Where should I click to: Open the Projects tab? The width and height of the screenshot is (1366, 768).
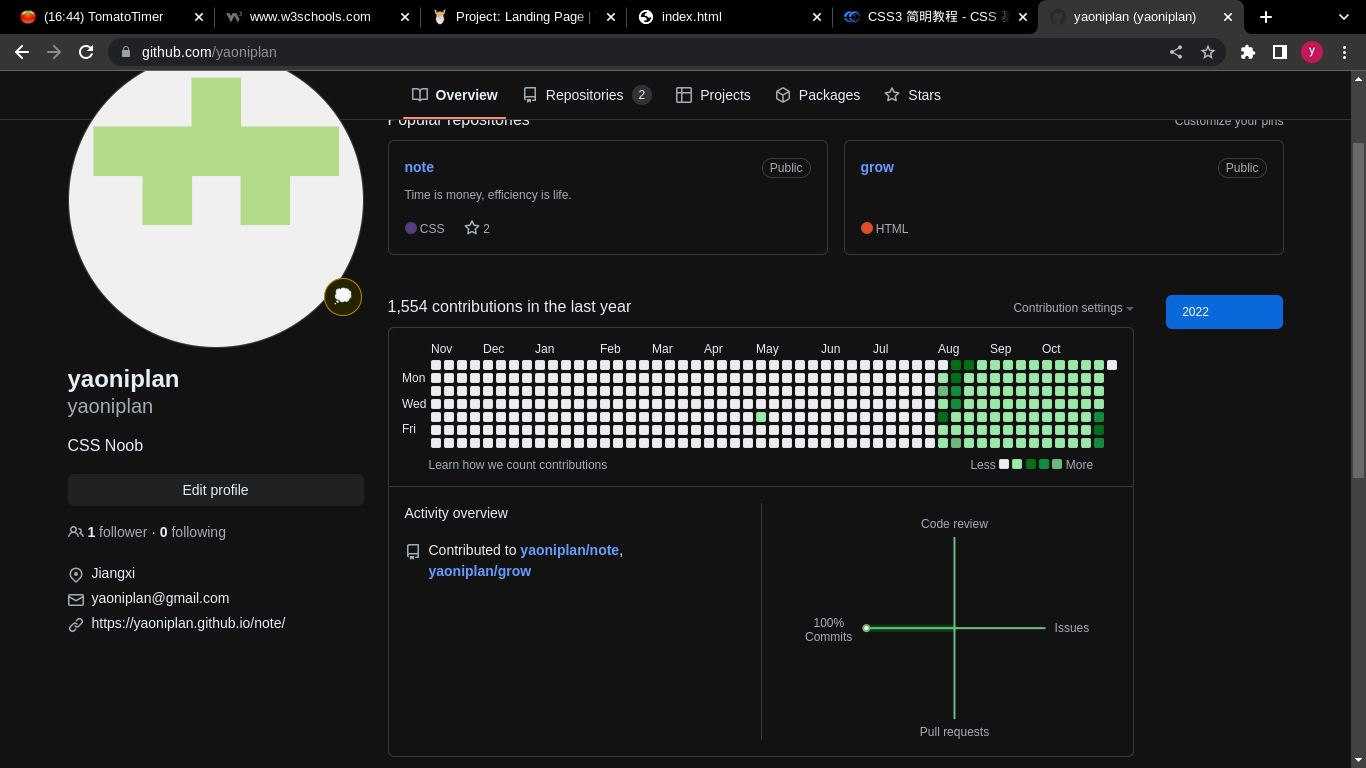pos(713,95)
